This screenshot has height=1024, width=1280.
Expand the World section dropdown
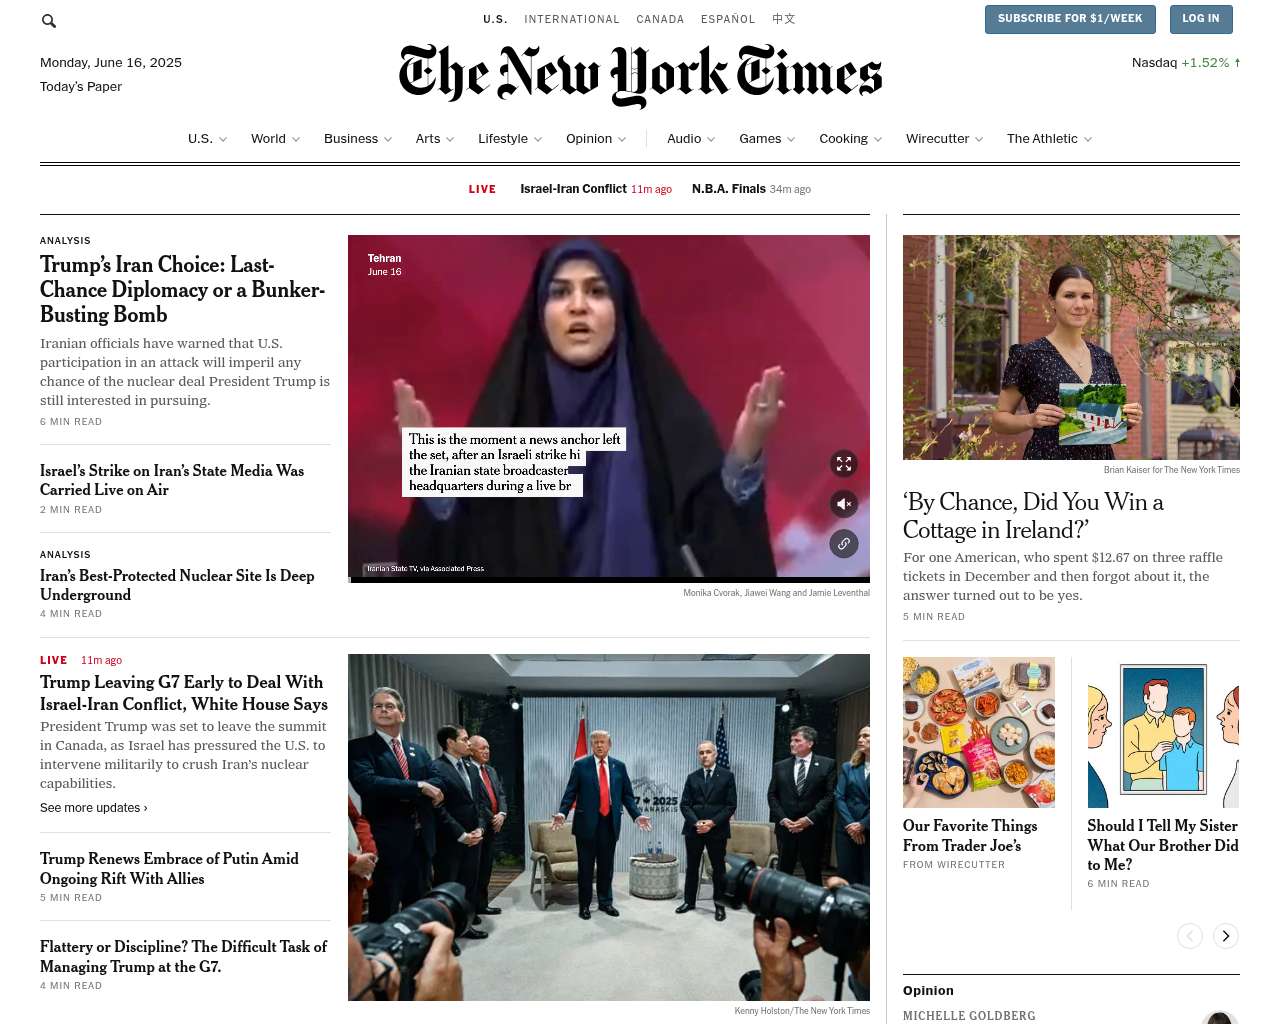click(x=296, y=139)
